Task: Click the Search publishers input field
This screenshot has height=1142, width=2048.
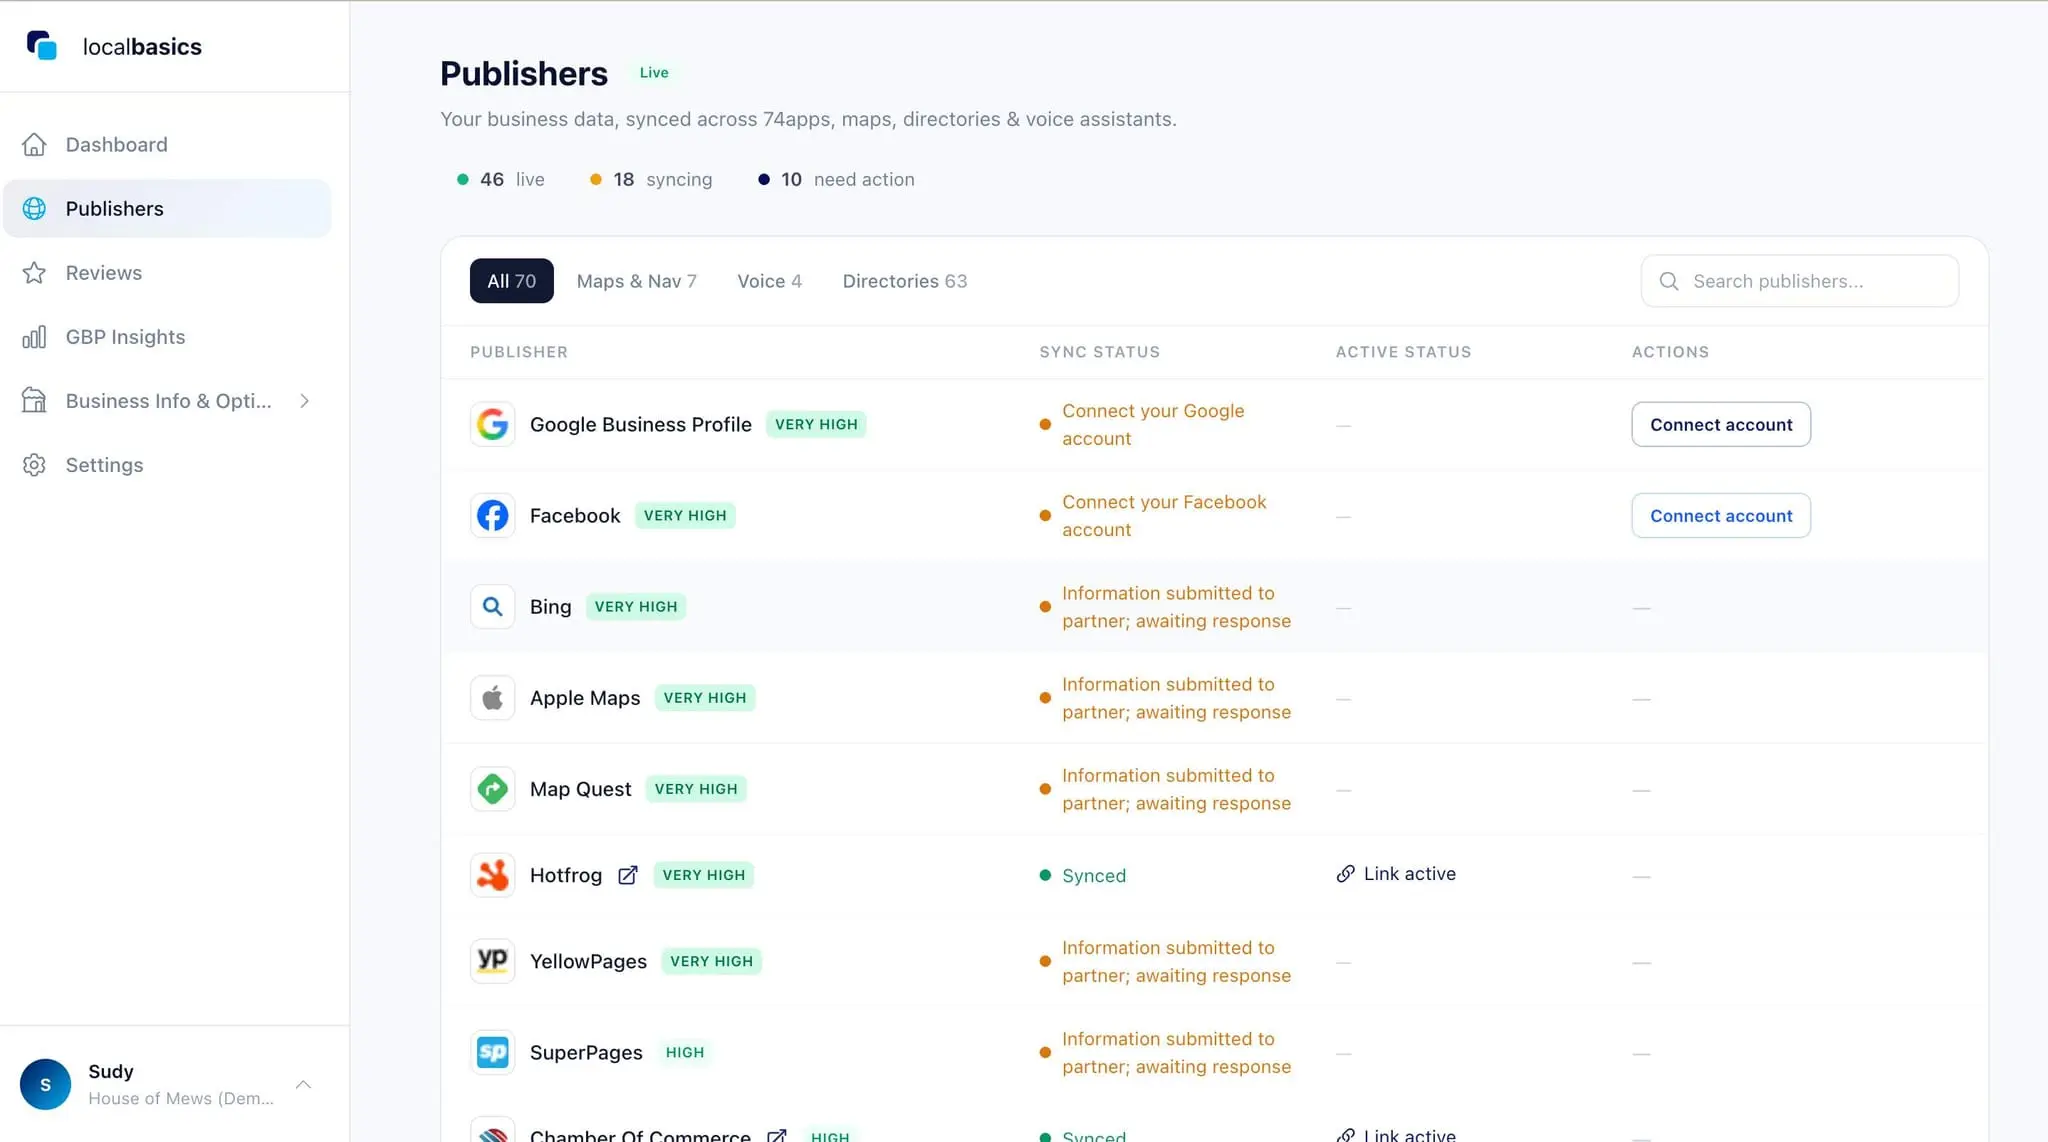Action: click(1800, 281)
